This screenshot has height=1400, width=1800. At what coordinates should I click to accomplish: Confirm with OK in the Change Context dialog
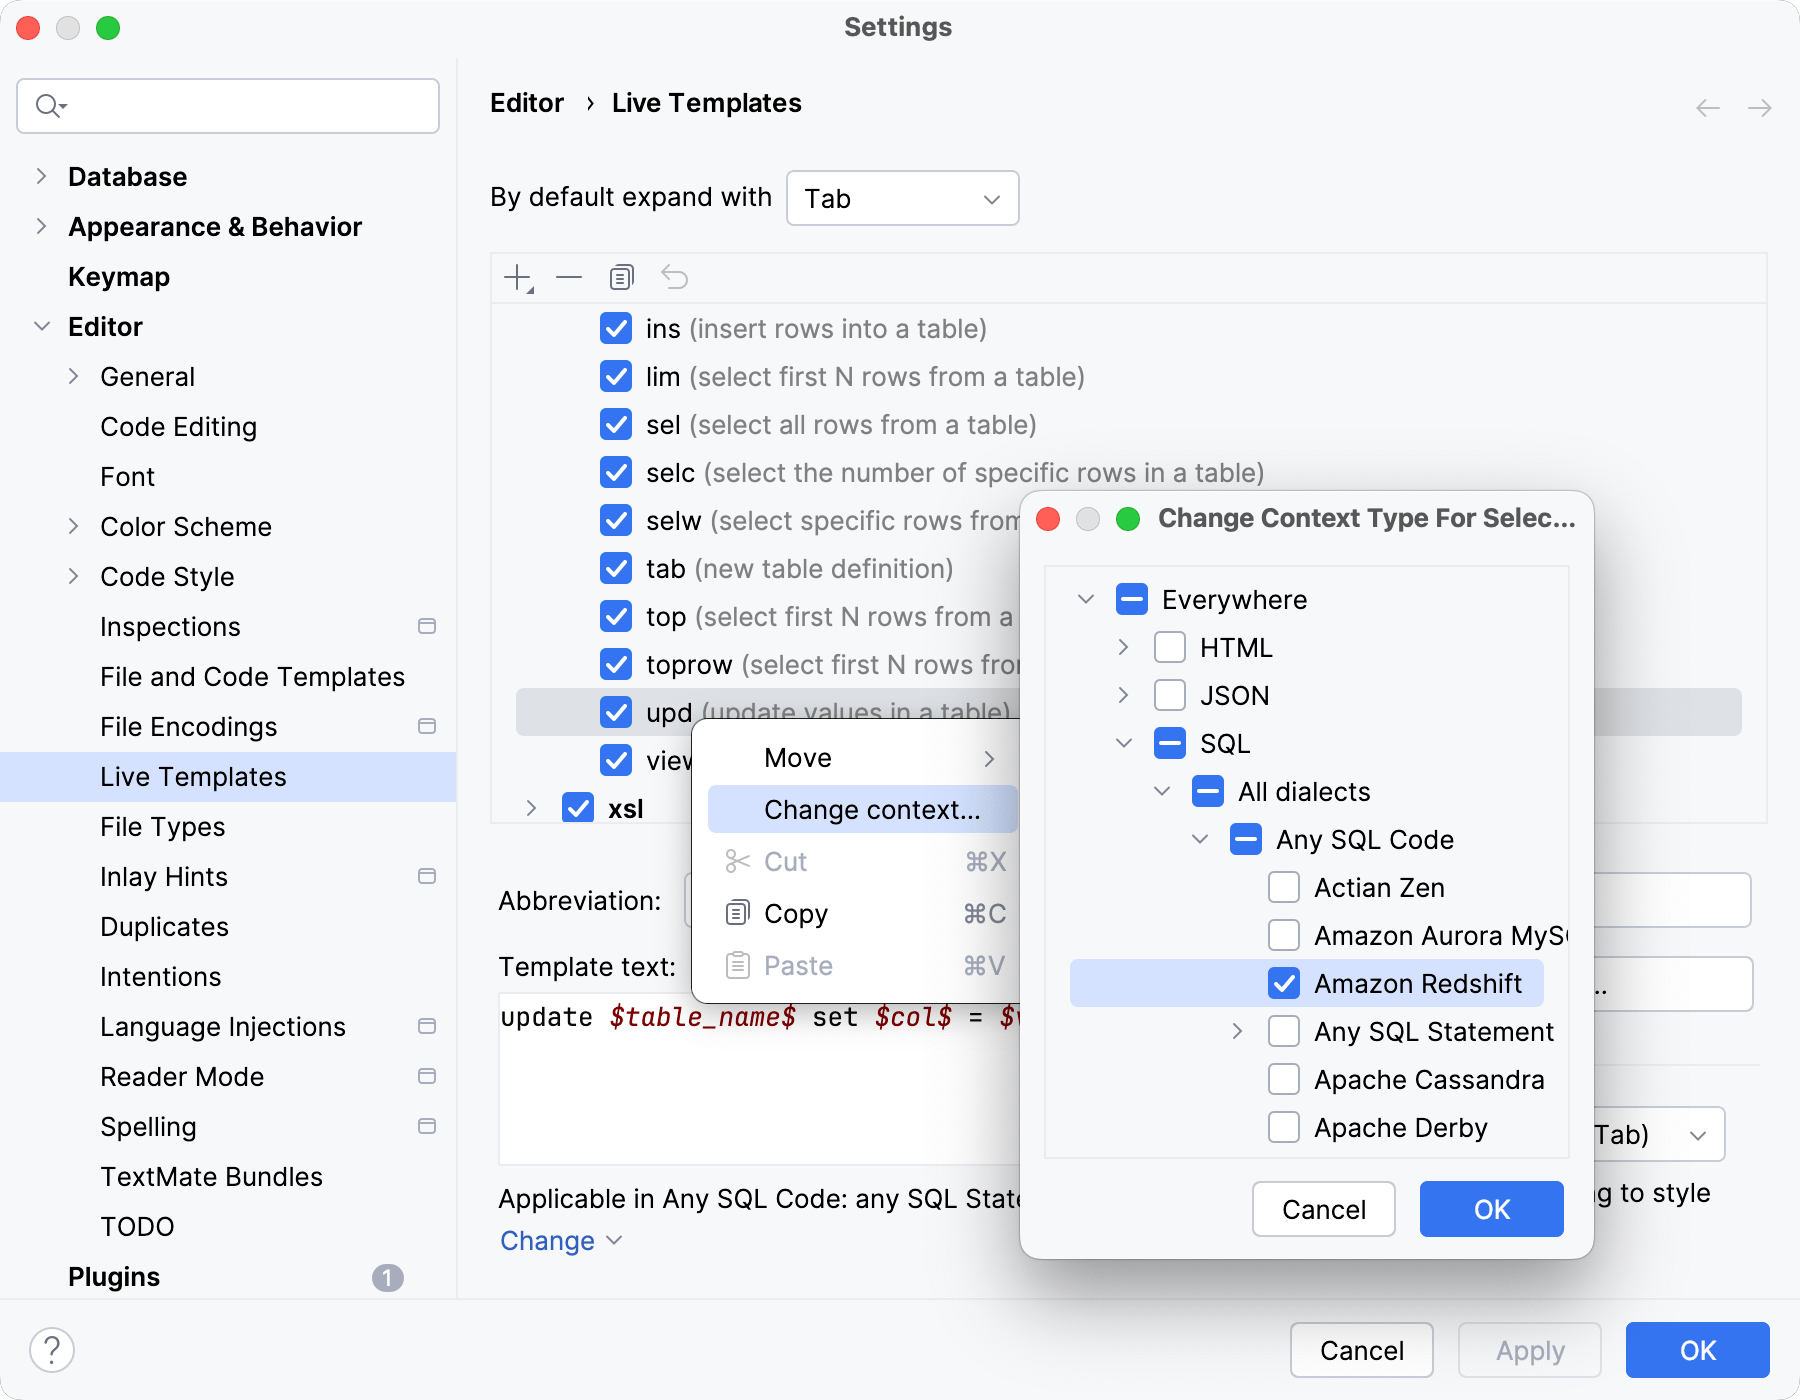[1491, 1209]
